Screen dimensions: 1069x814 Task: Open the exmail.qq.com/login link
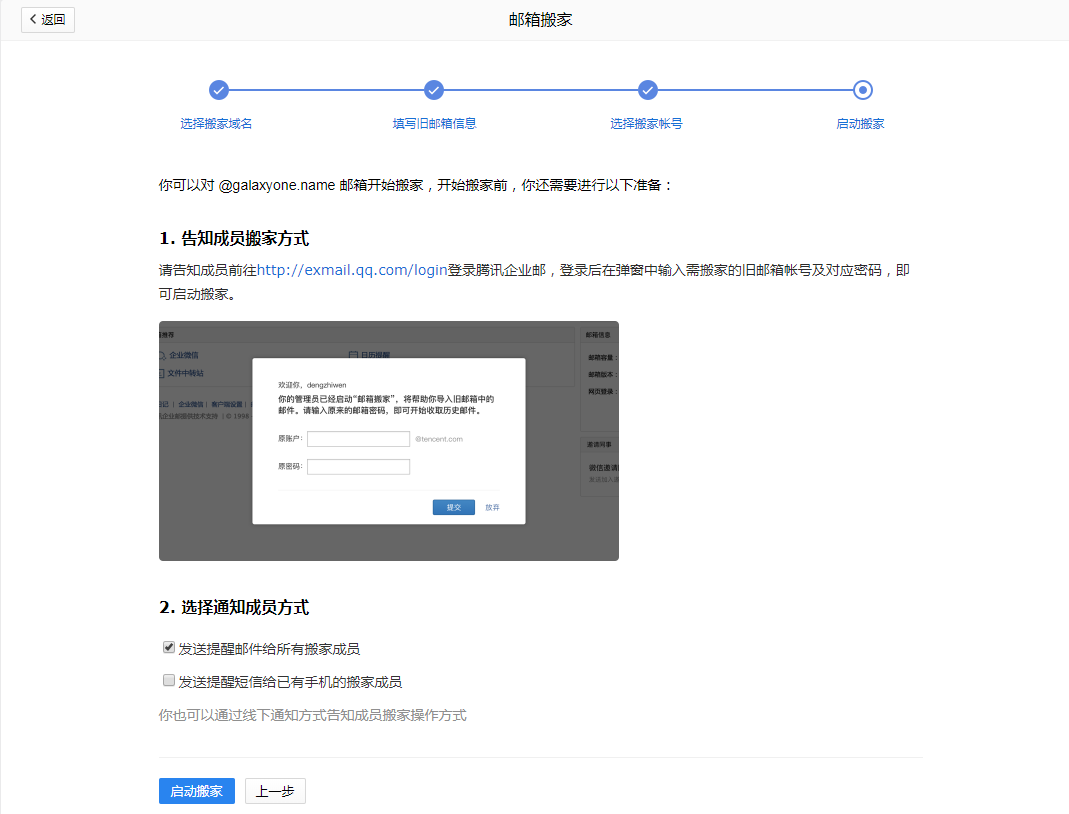click(352, 271)
